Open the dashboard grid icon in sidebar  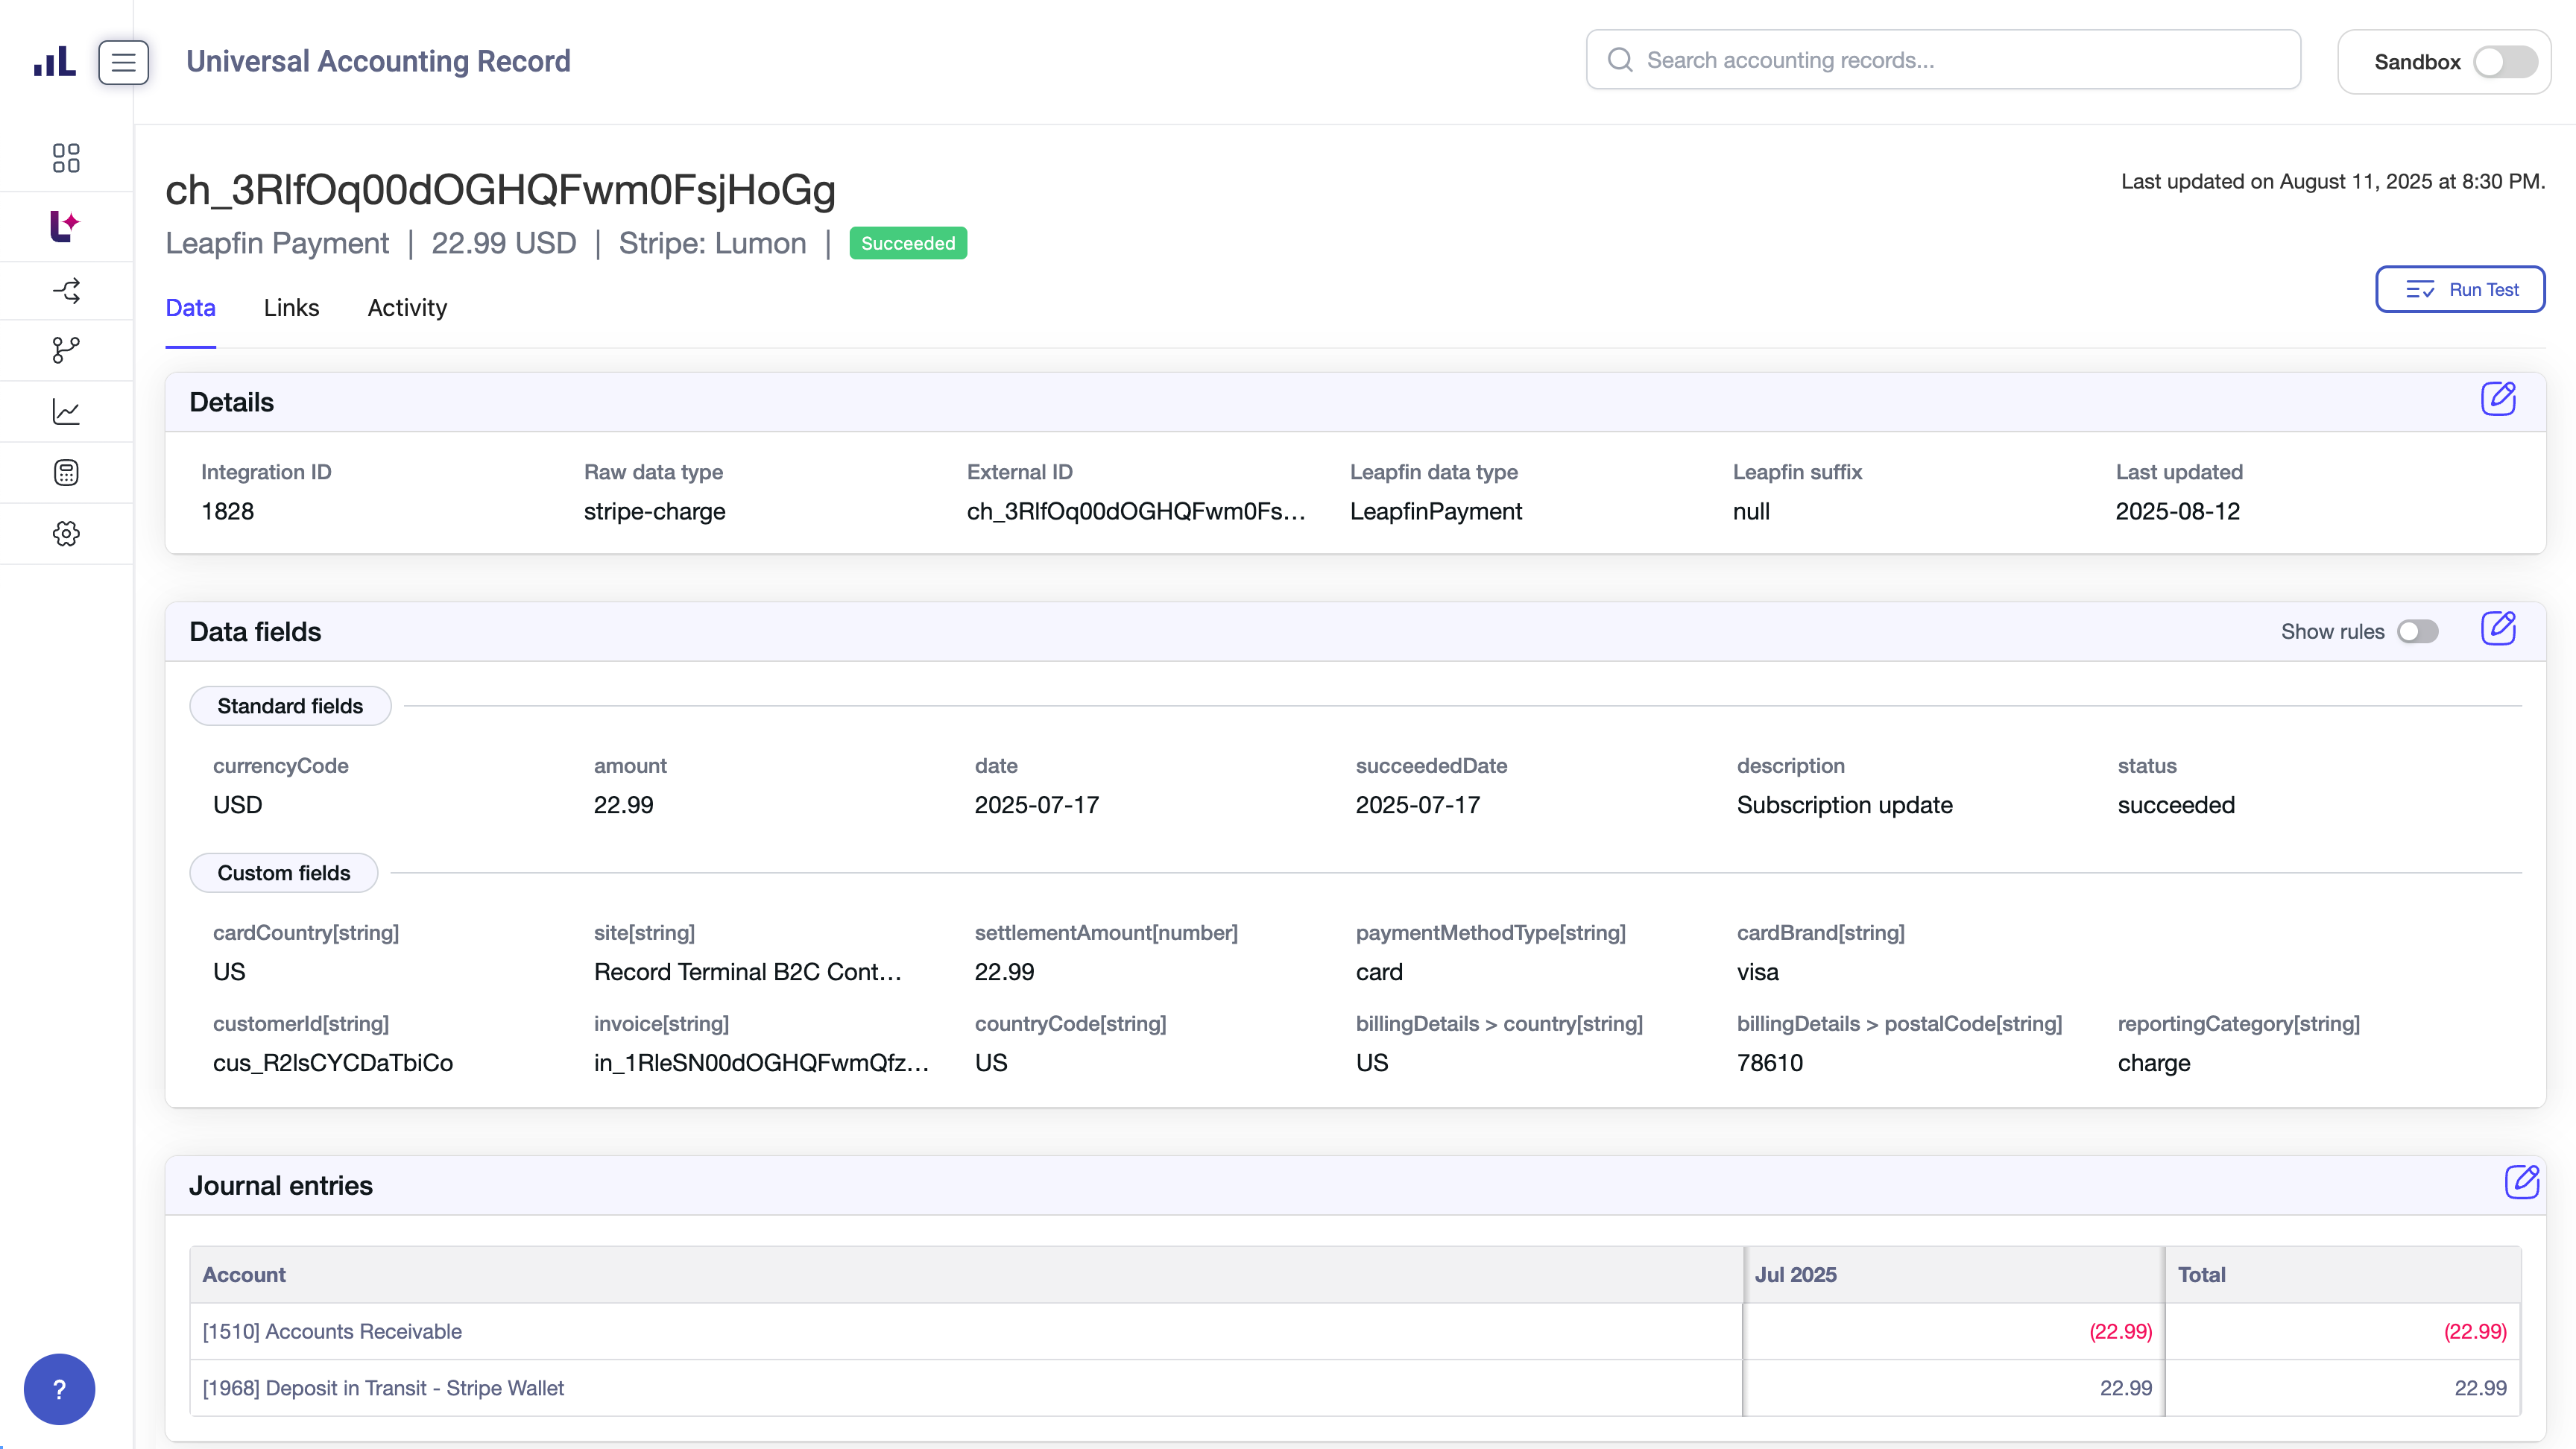coord(66,158)
